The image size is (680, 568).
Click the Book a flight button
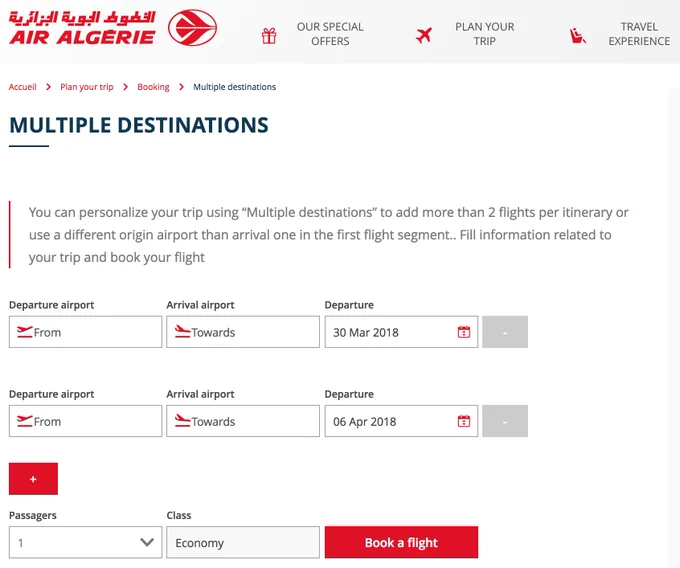coord(401,542)
